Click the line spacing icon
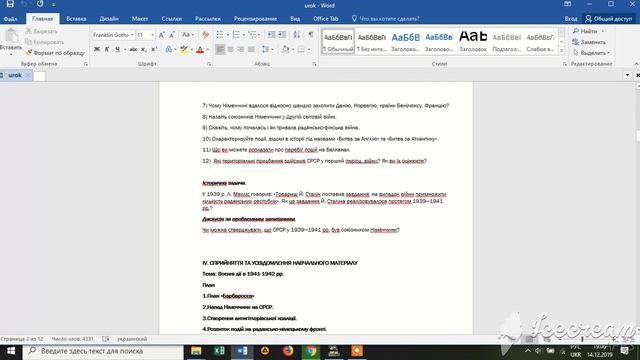The image size is (640, 360). tap(266, 49)
